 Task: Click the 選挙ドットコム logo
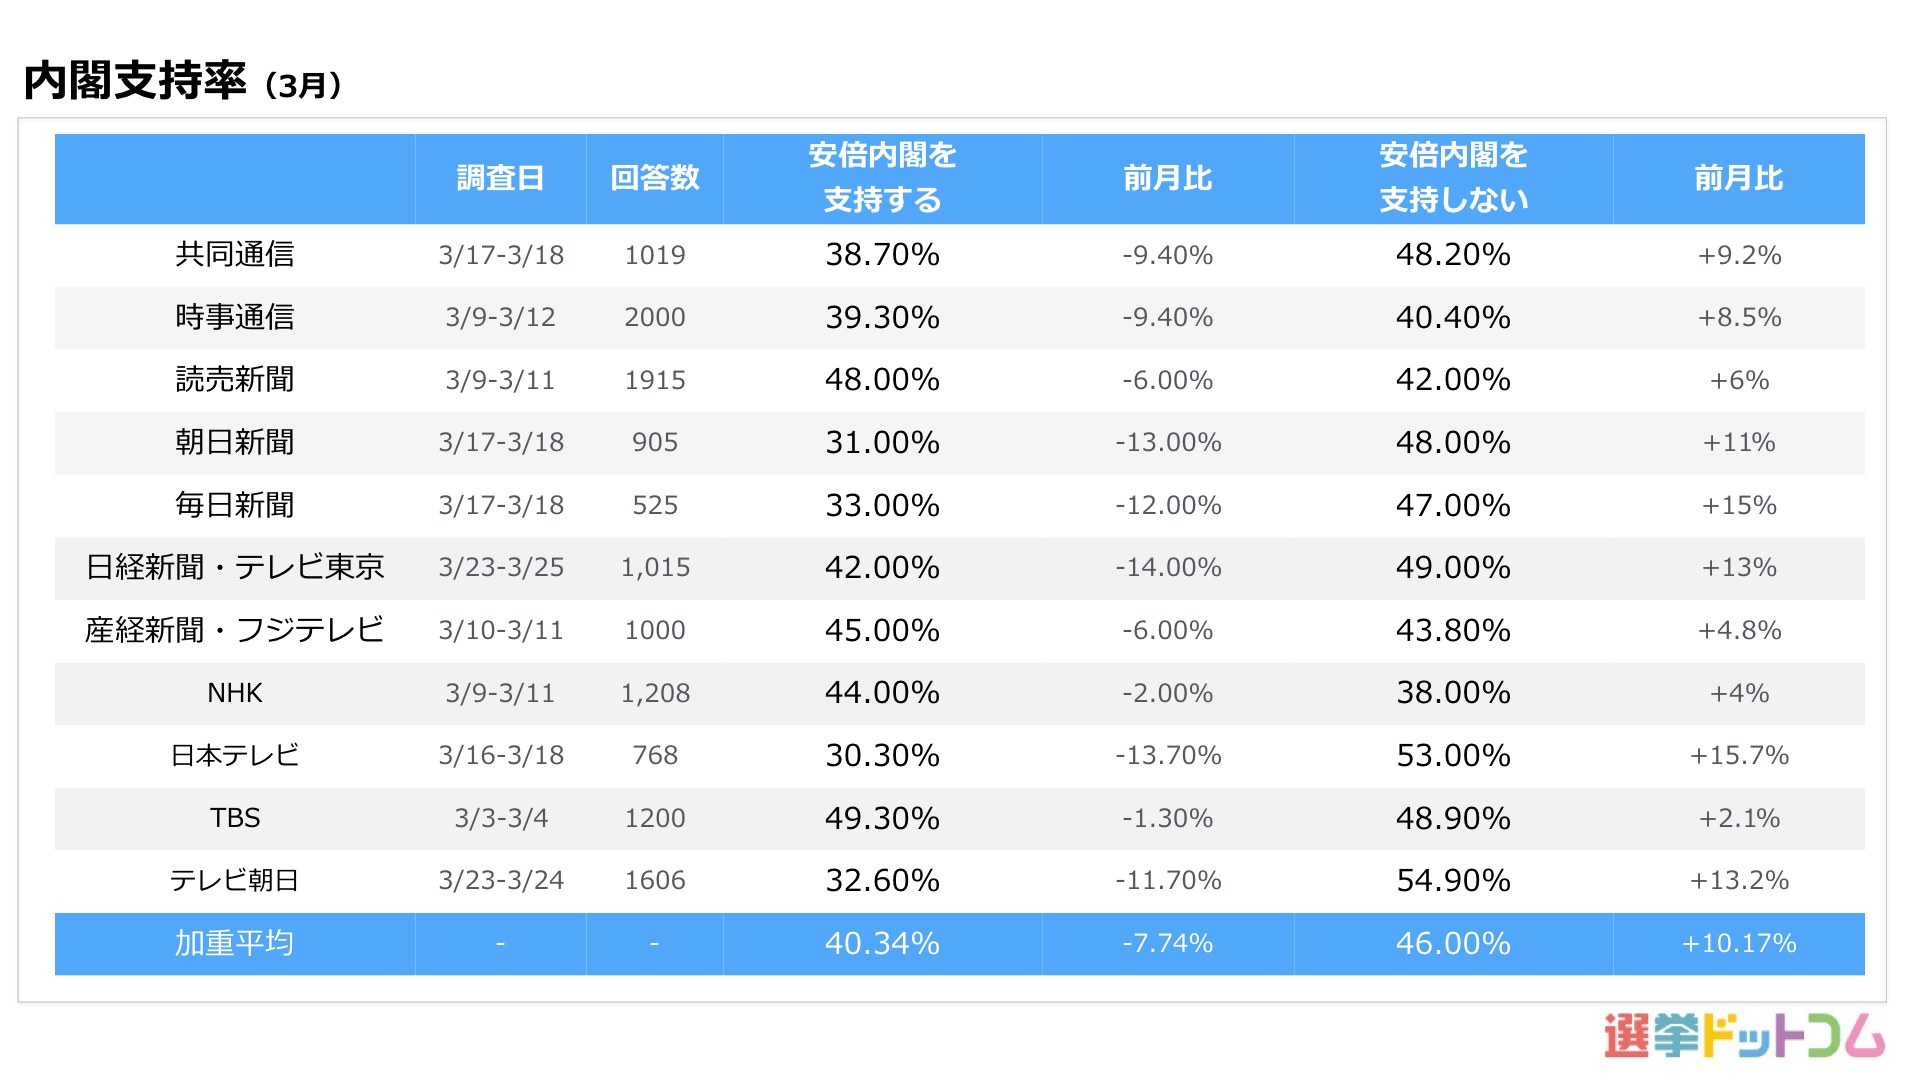tap(1743, 1036)
